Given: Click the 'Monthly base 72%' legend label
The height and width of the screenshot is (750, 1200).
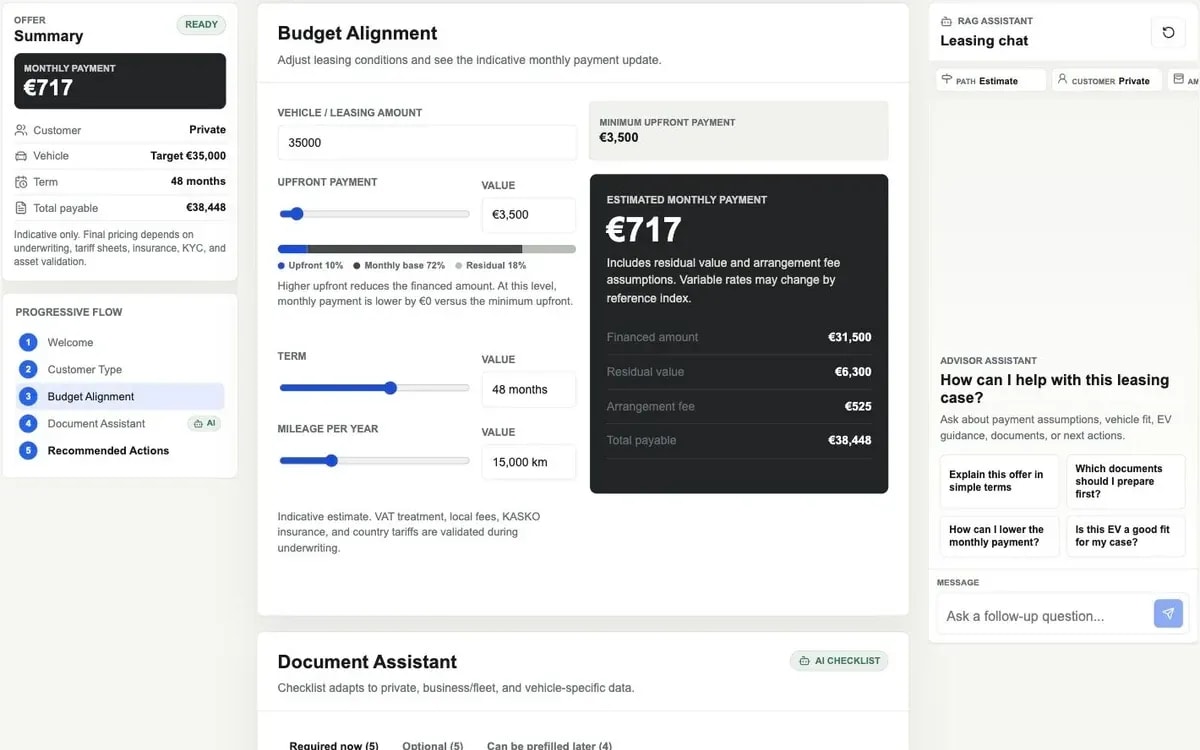Looking at the screenshot, I should pyautogui.click(x=399, y=266).
